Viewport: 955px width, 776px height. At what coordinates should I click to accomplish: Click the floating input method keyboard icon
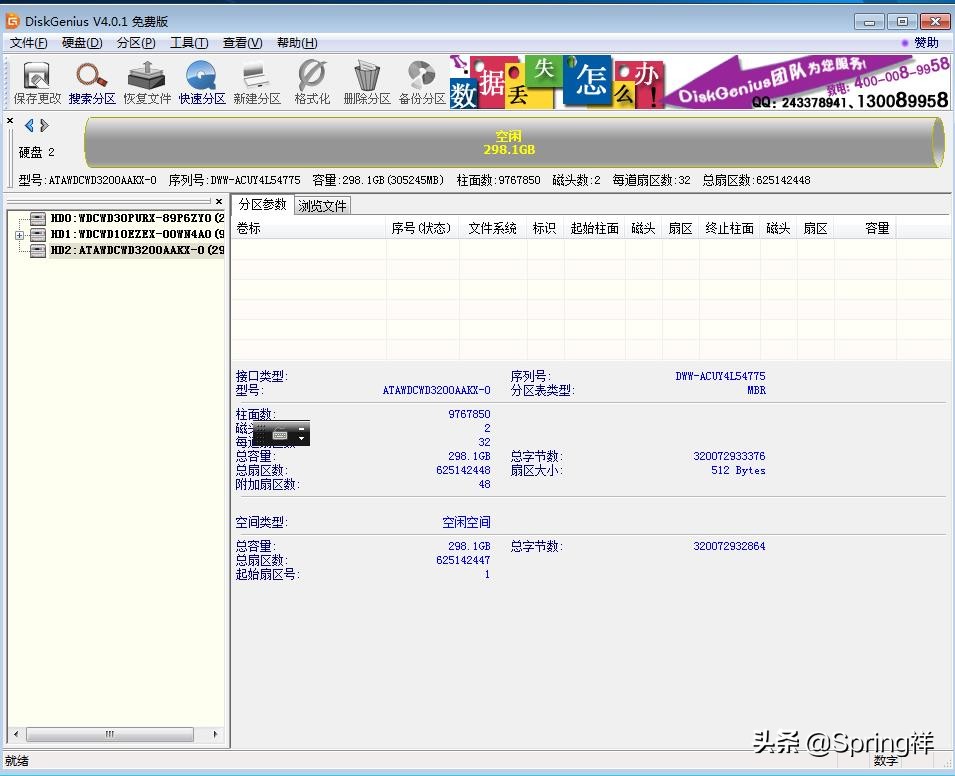coord(280,434)
